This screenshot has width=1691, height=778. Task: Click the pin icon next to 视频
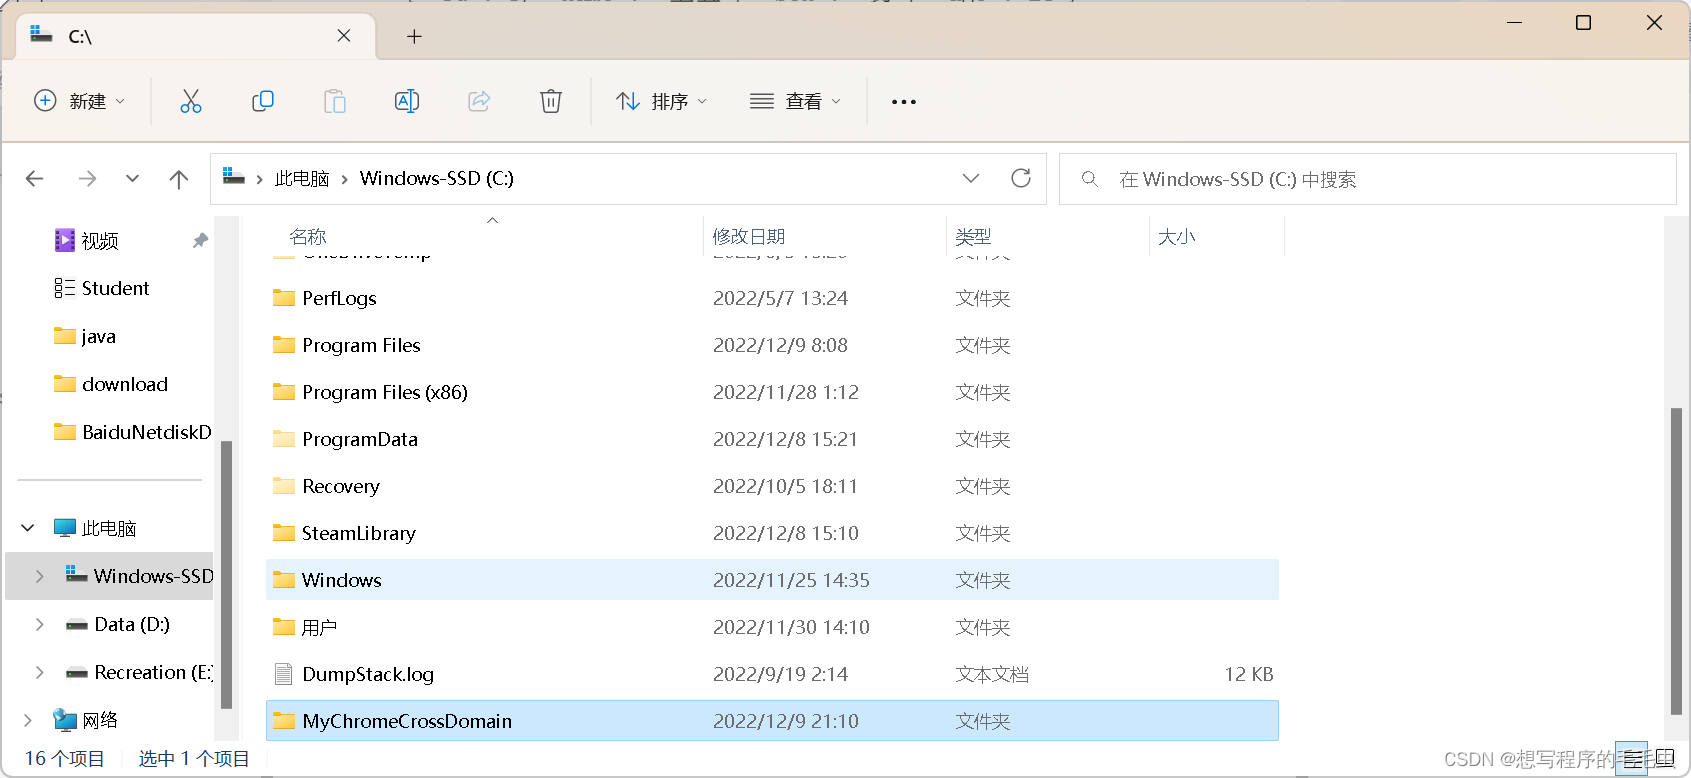[x=200, y=240]
